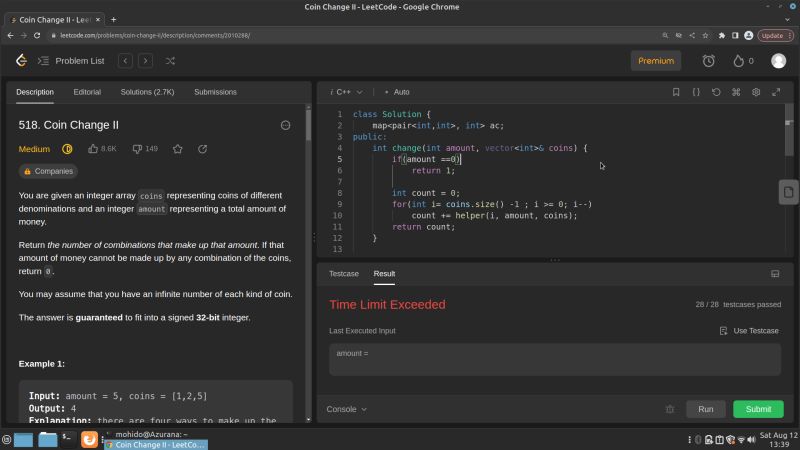Open the more options circle beside problem title
Image resolution: width=800 pixels, height=450 pixels.
point(285,125)
